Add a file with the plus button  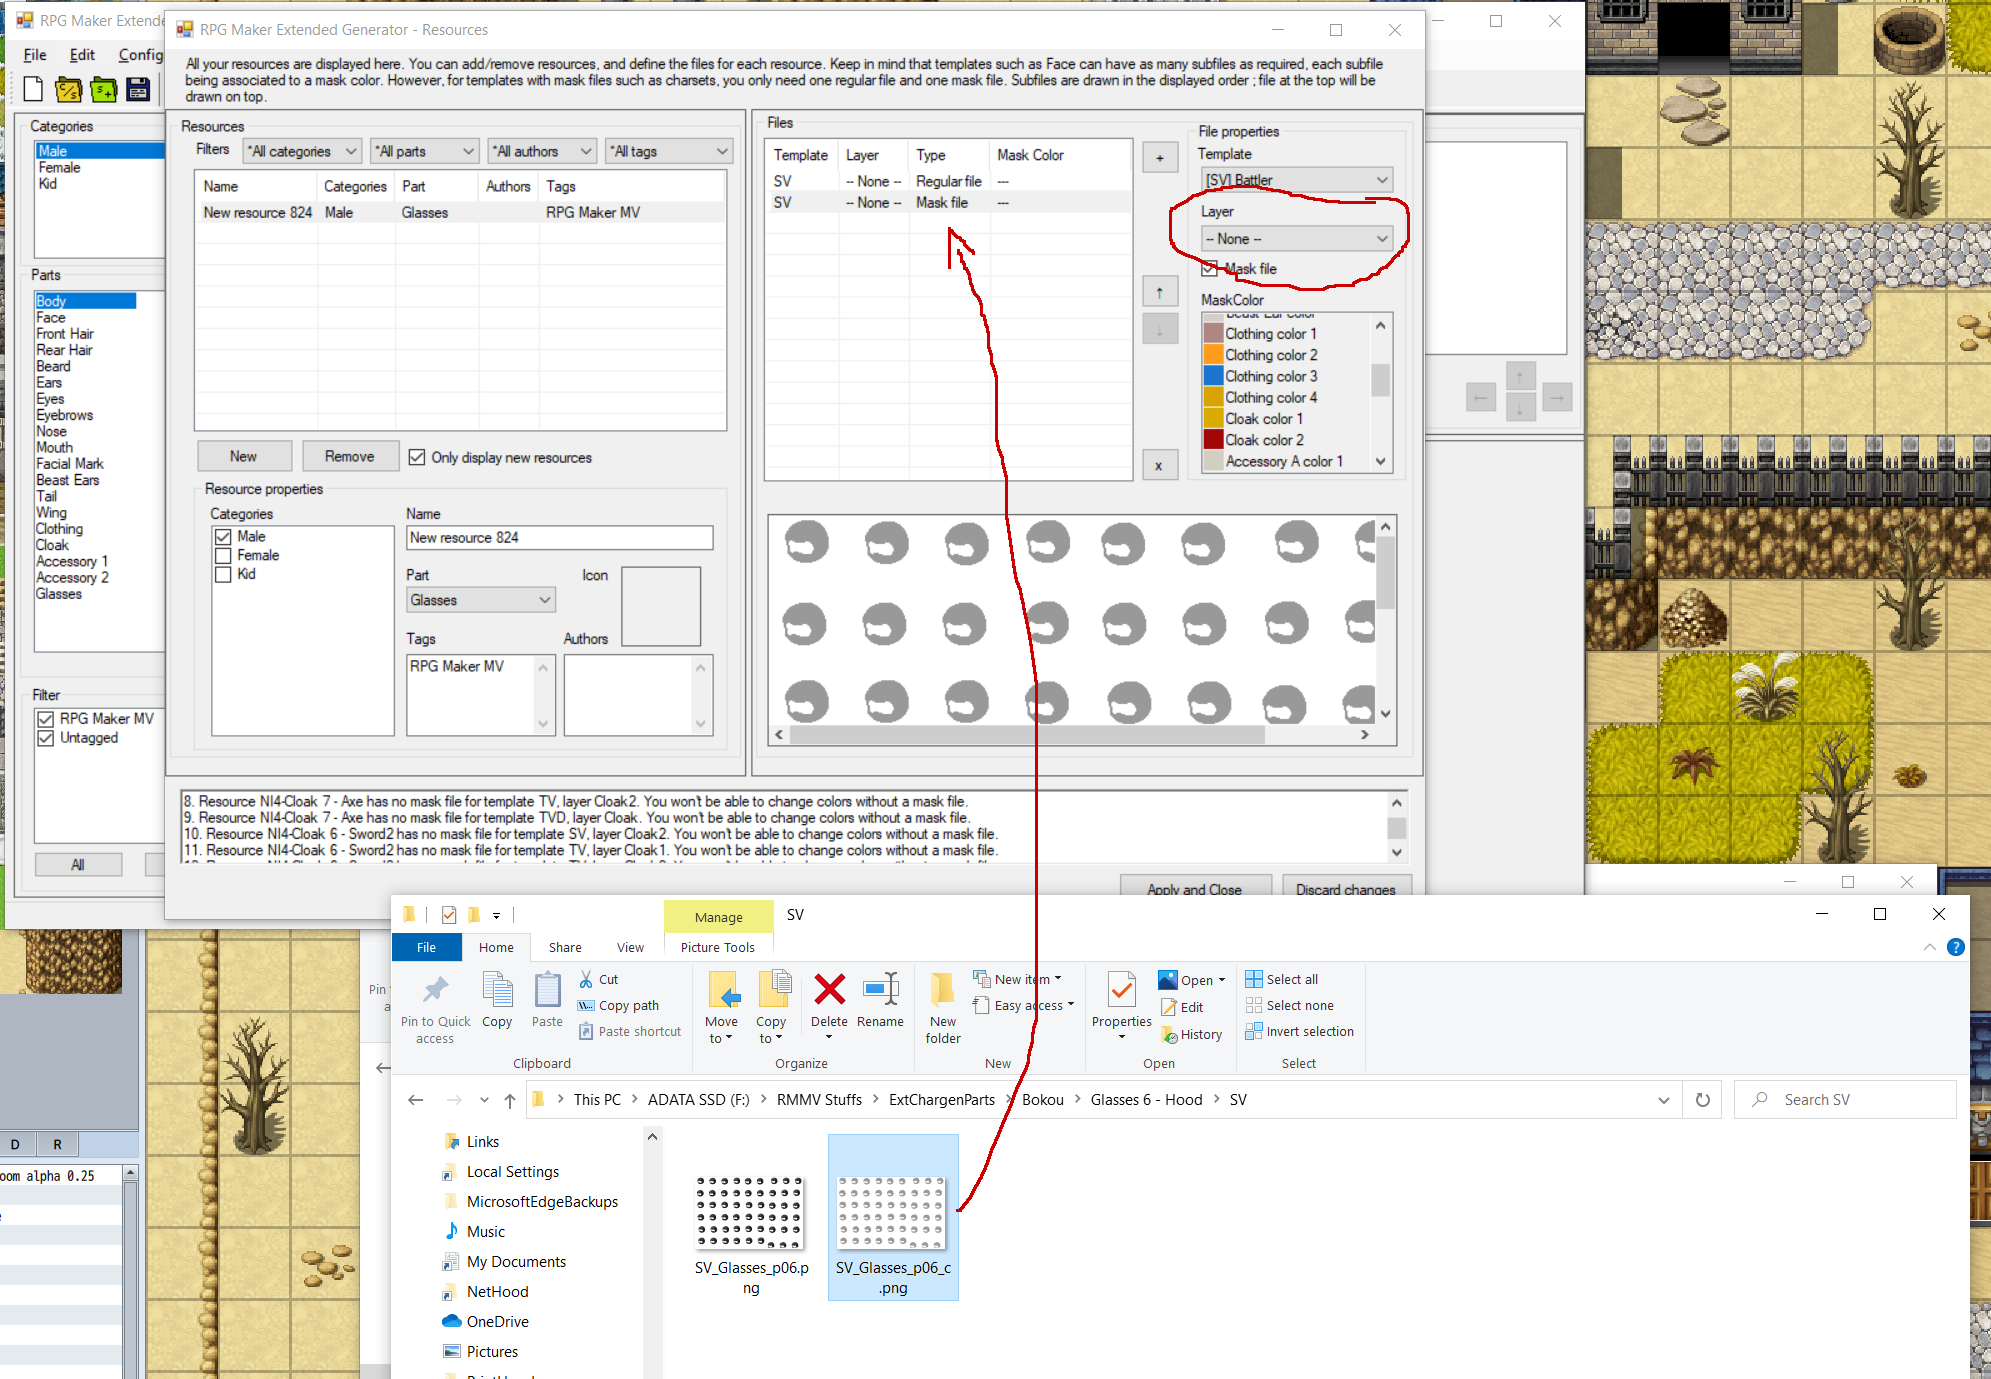pos(1159,157)
